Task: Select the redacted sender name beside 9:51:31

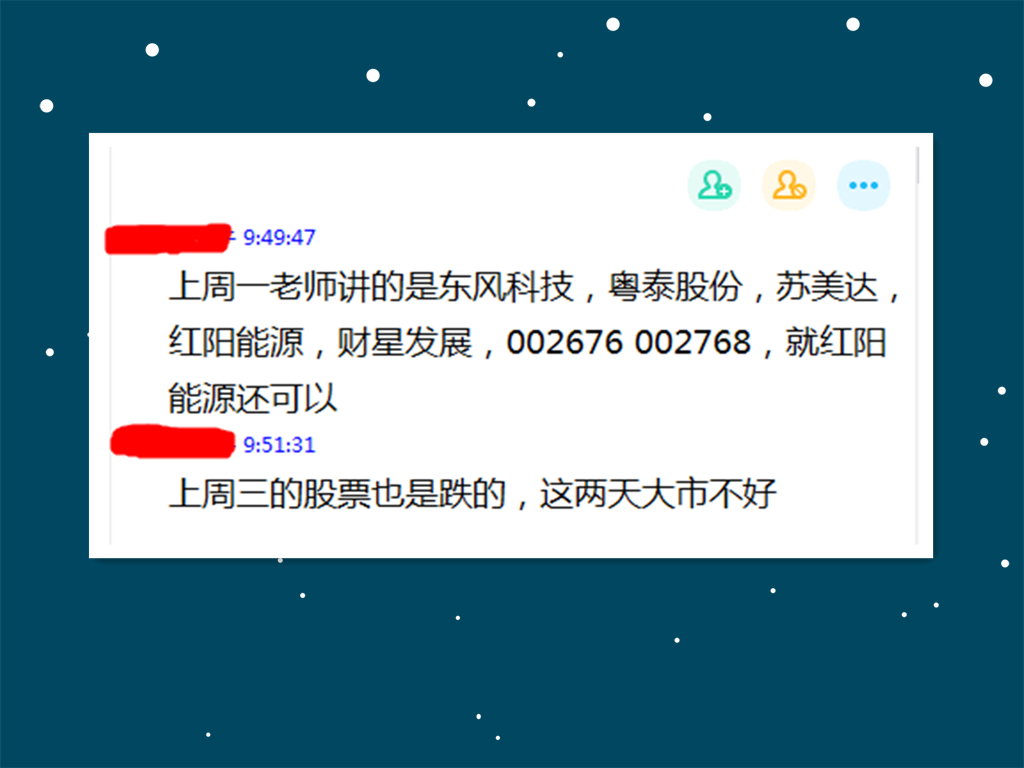Action: [172, 442]
